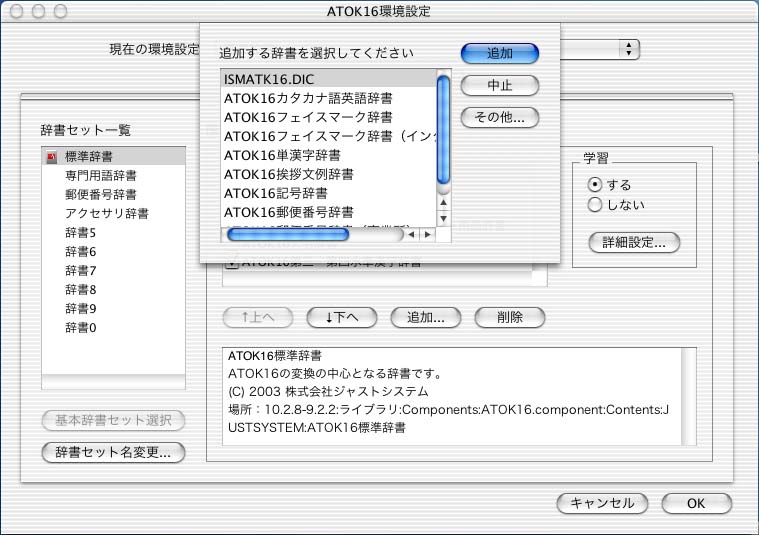This screenshot has width=759, height=535.
Task: Click the scroll down arrow of dictionary list
Action: click(443, 219)
